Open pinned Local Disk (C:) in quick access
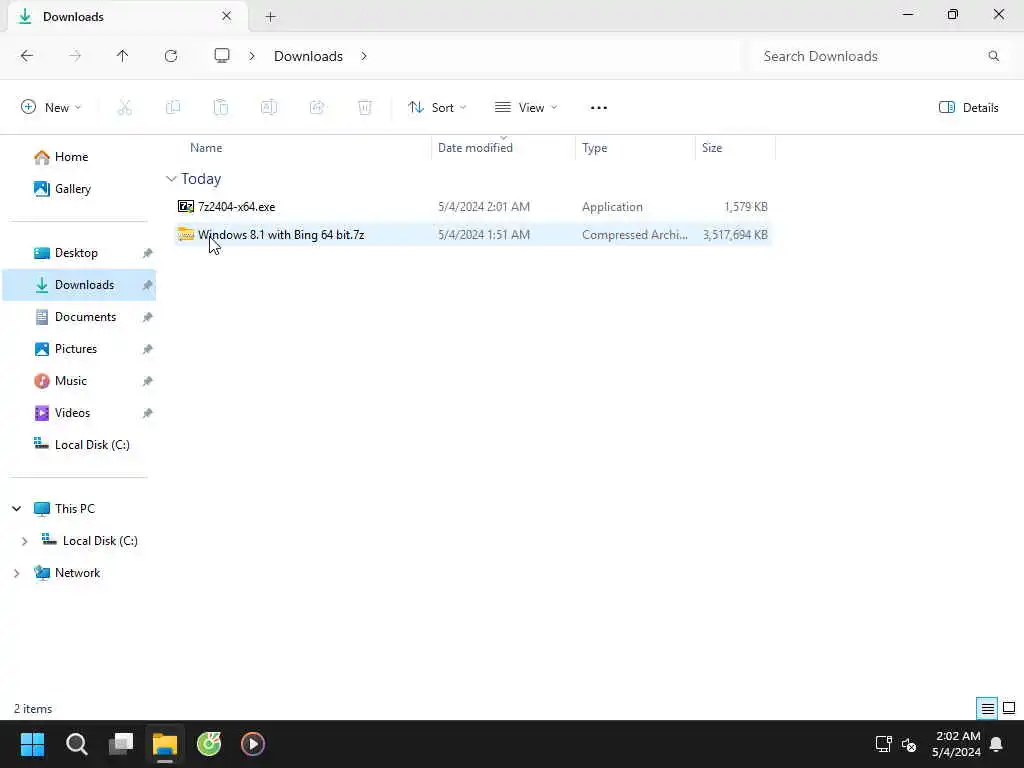This screenshot has height=768, width=1024. (92, 445)
